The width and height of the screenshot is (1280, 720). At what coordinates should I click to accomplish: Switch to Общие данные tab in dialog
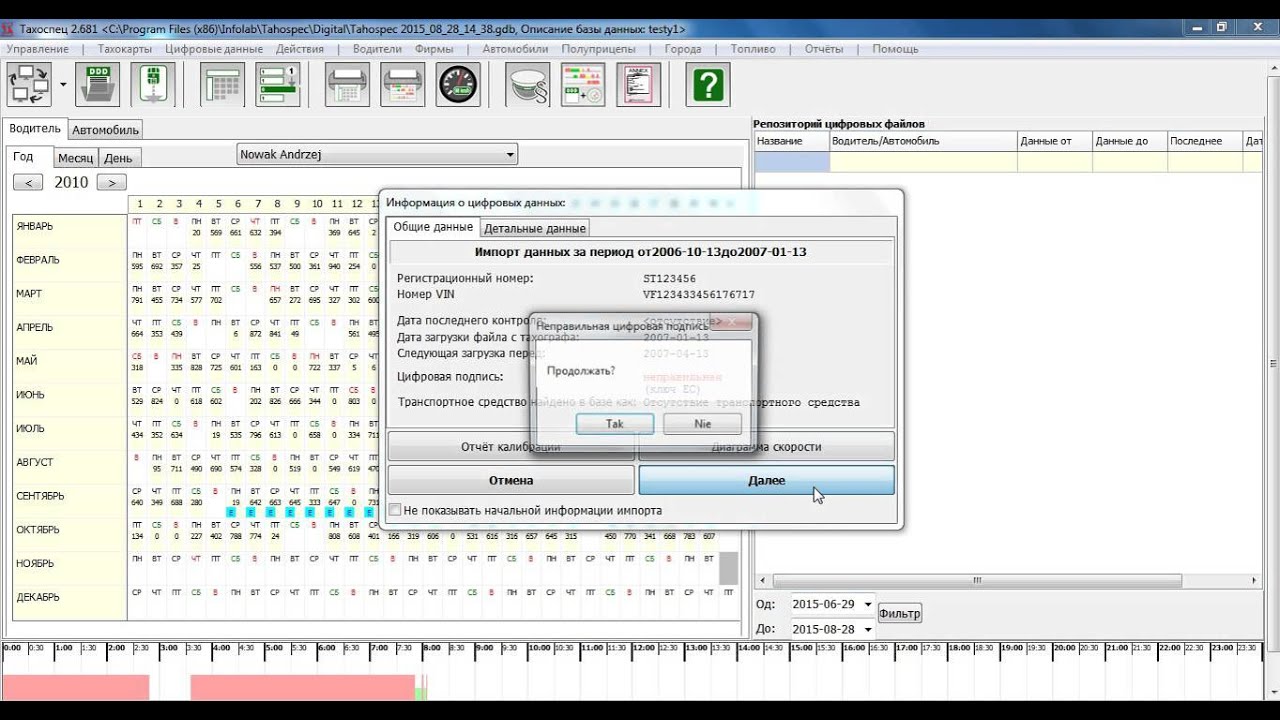(x=433, y=227)
